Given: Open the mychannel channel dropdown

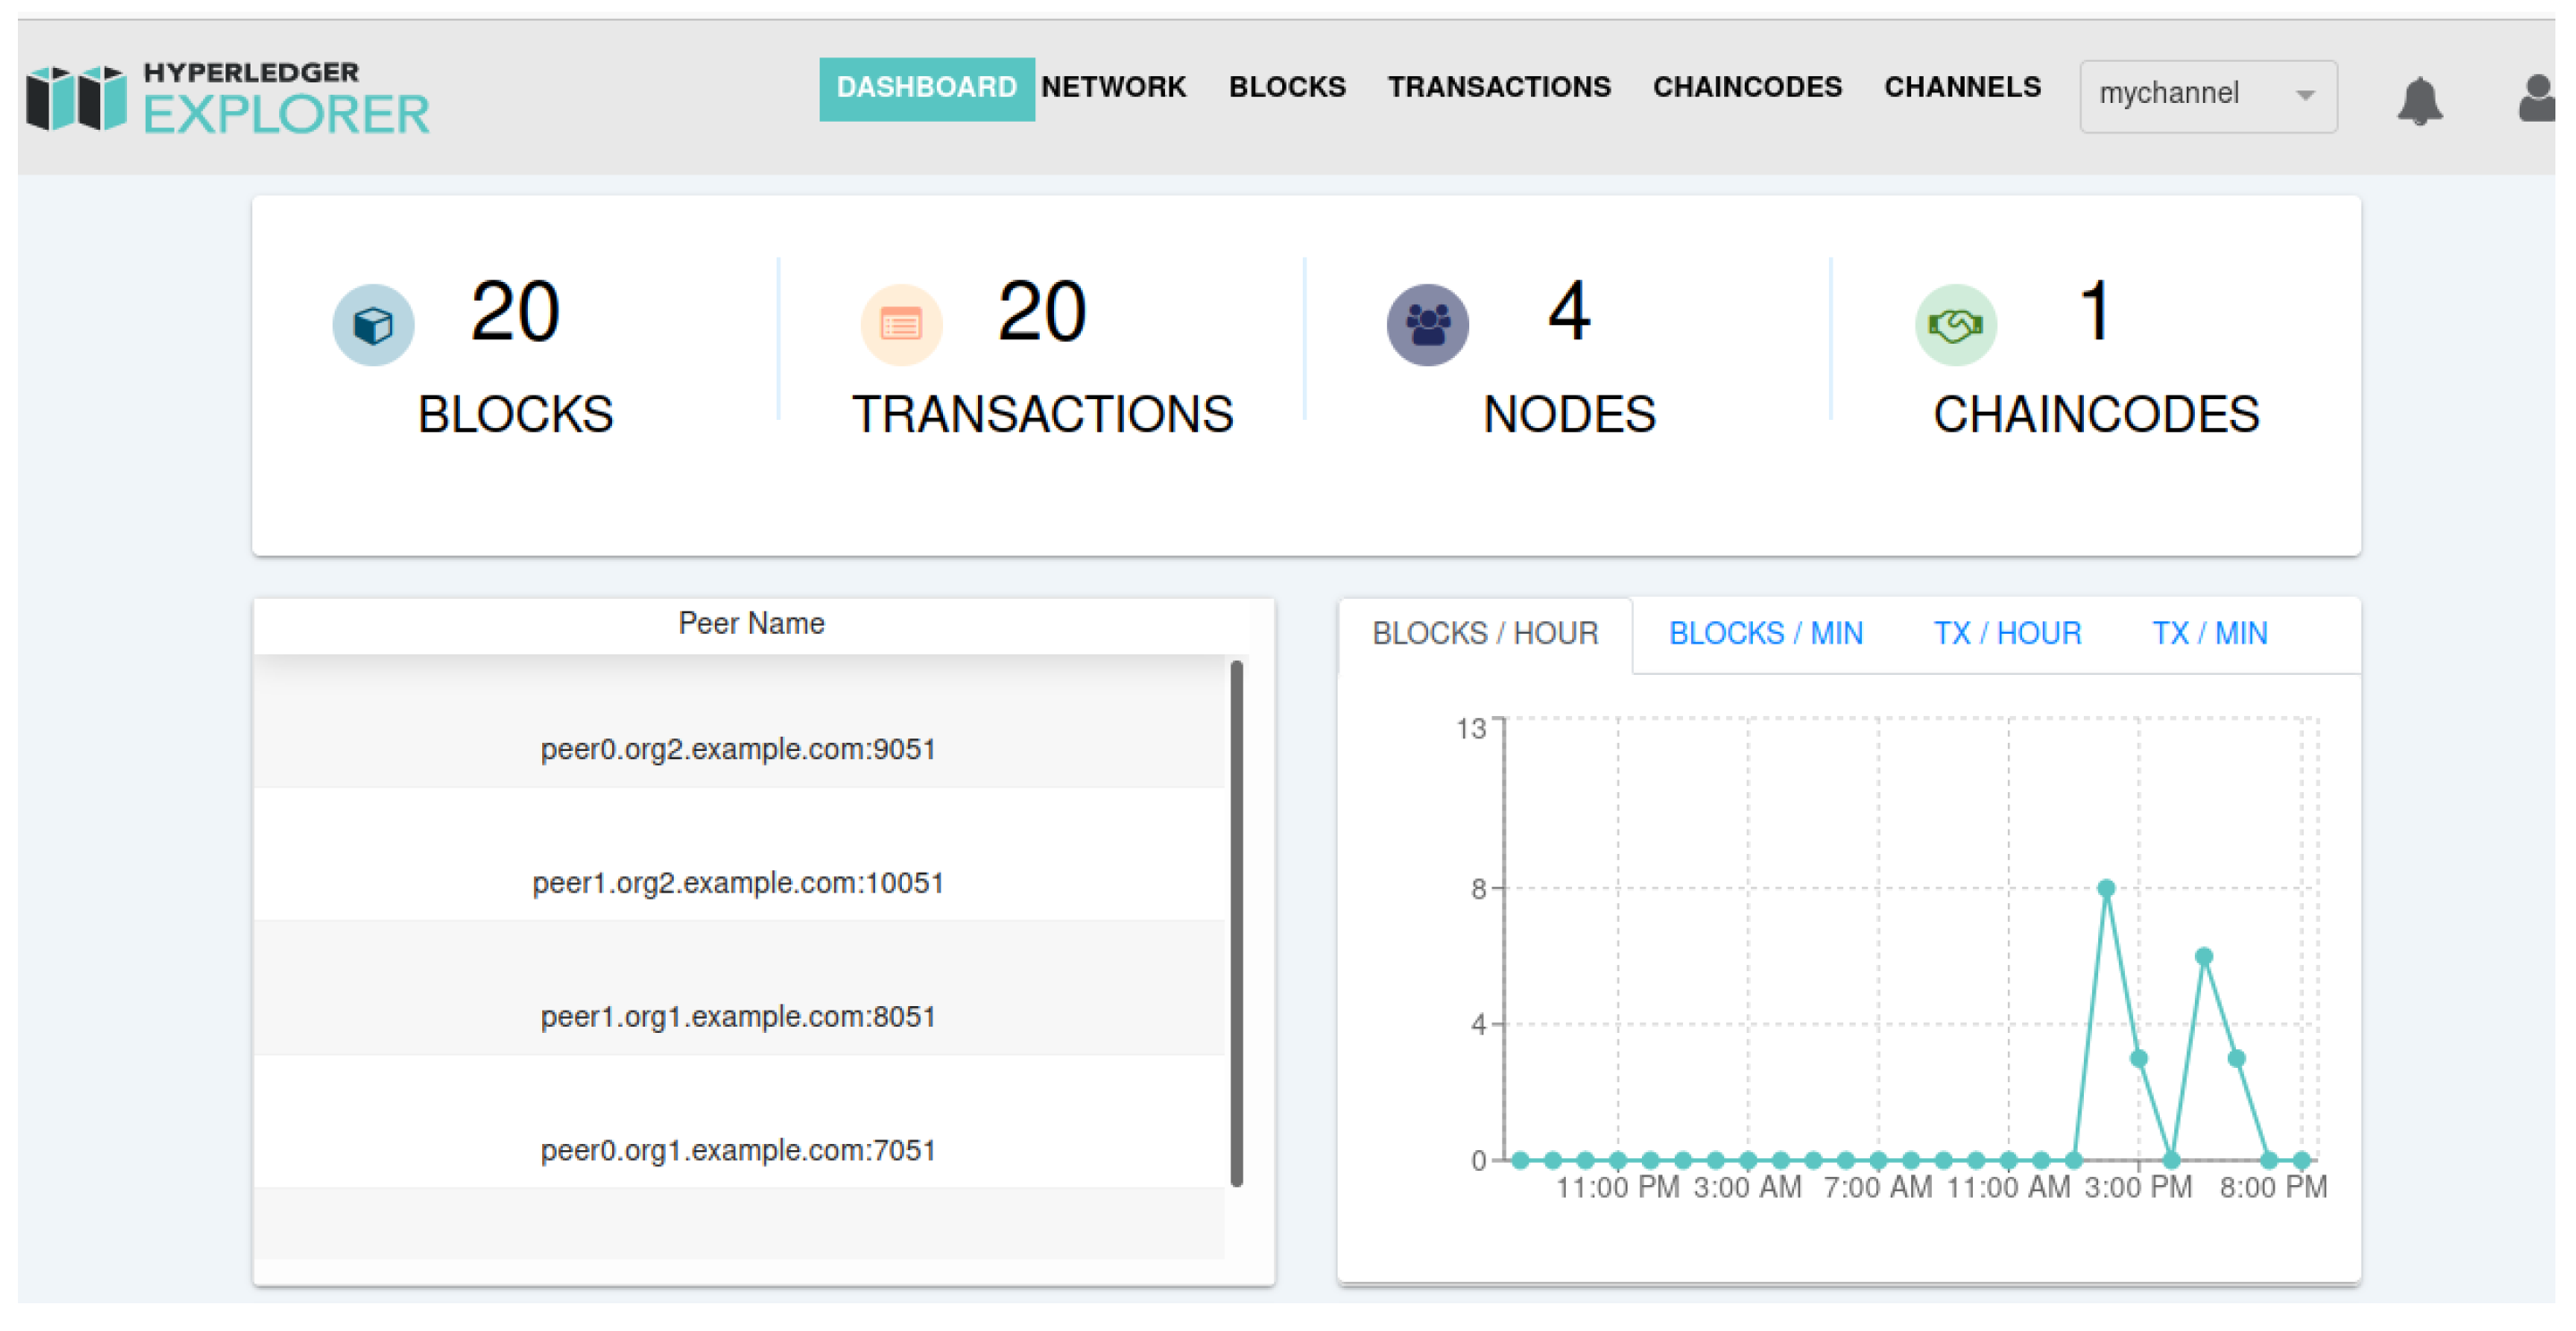Looking at the screenshot, I should 2190,95.
